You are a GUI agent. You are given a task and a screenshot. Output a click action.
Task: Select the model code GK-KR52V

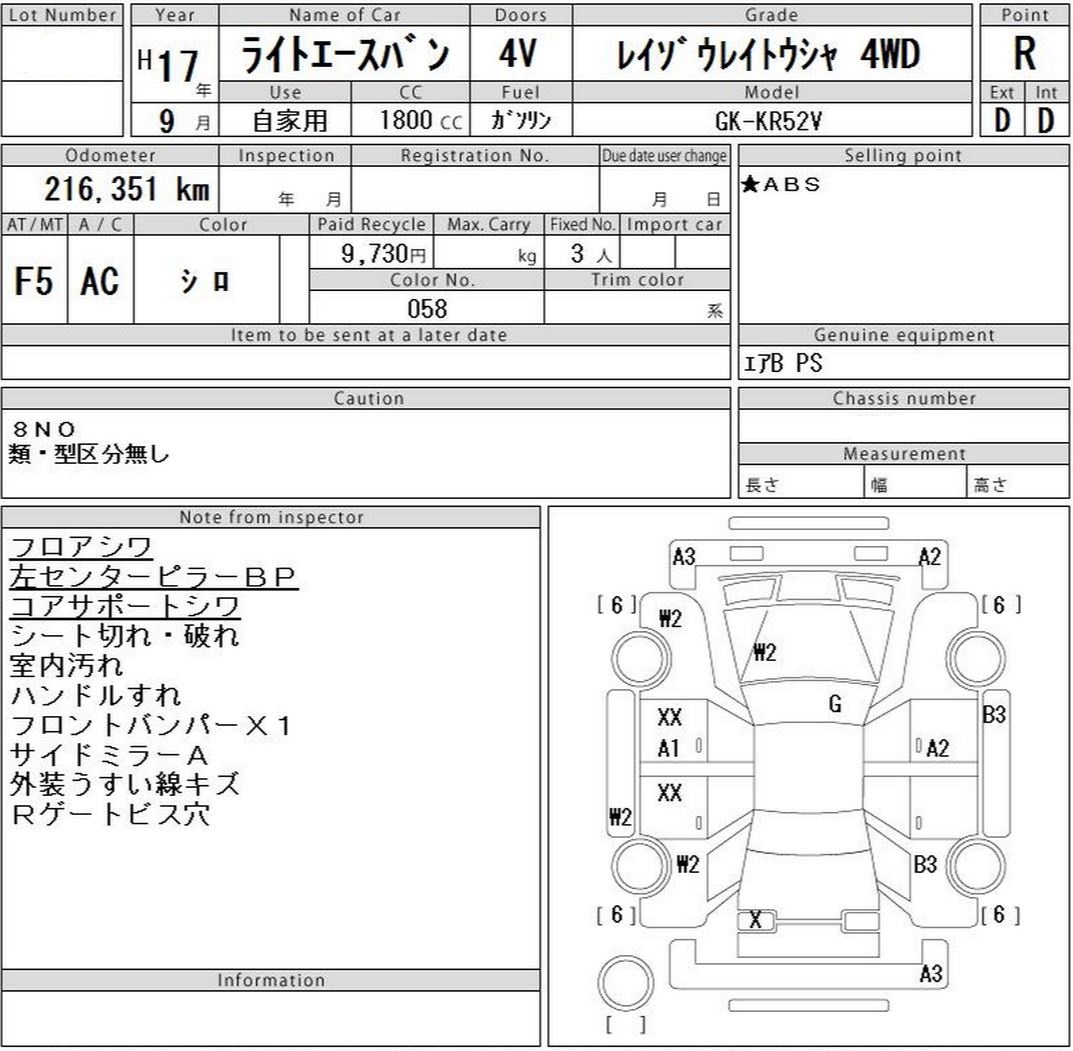tap(768, 121)
